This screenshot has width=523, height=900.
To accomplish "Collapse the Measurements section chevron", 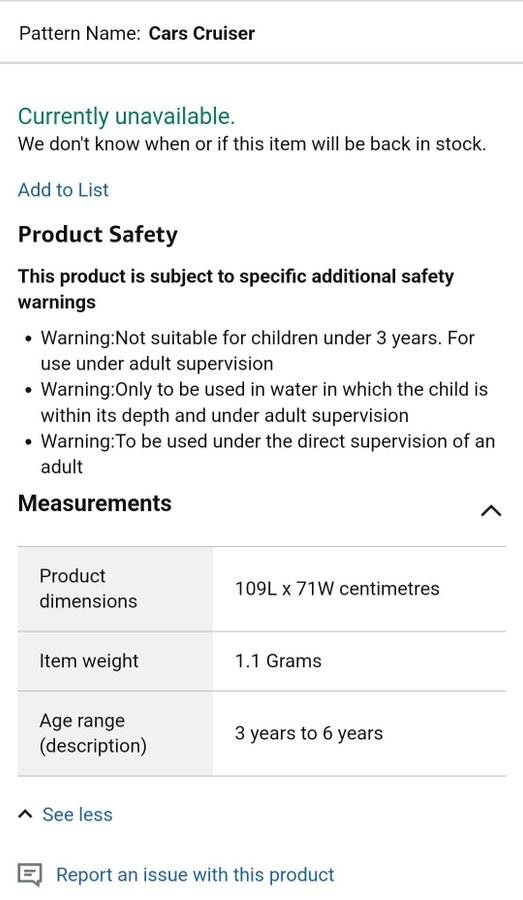I will click(x=490, y=510).
